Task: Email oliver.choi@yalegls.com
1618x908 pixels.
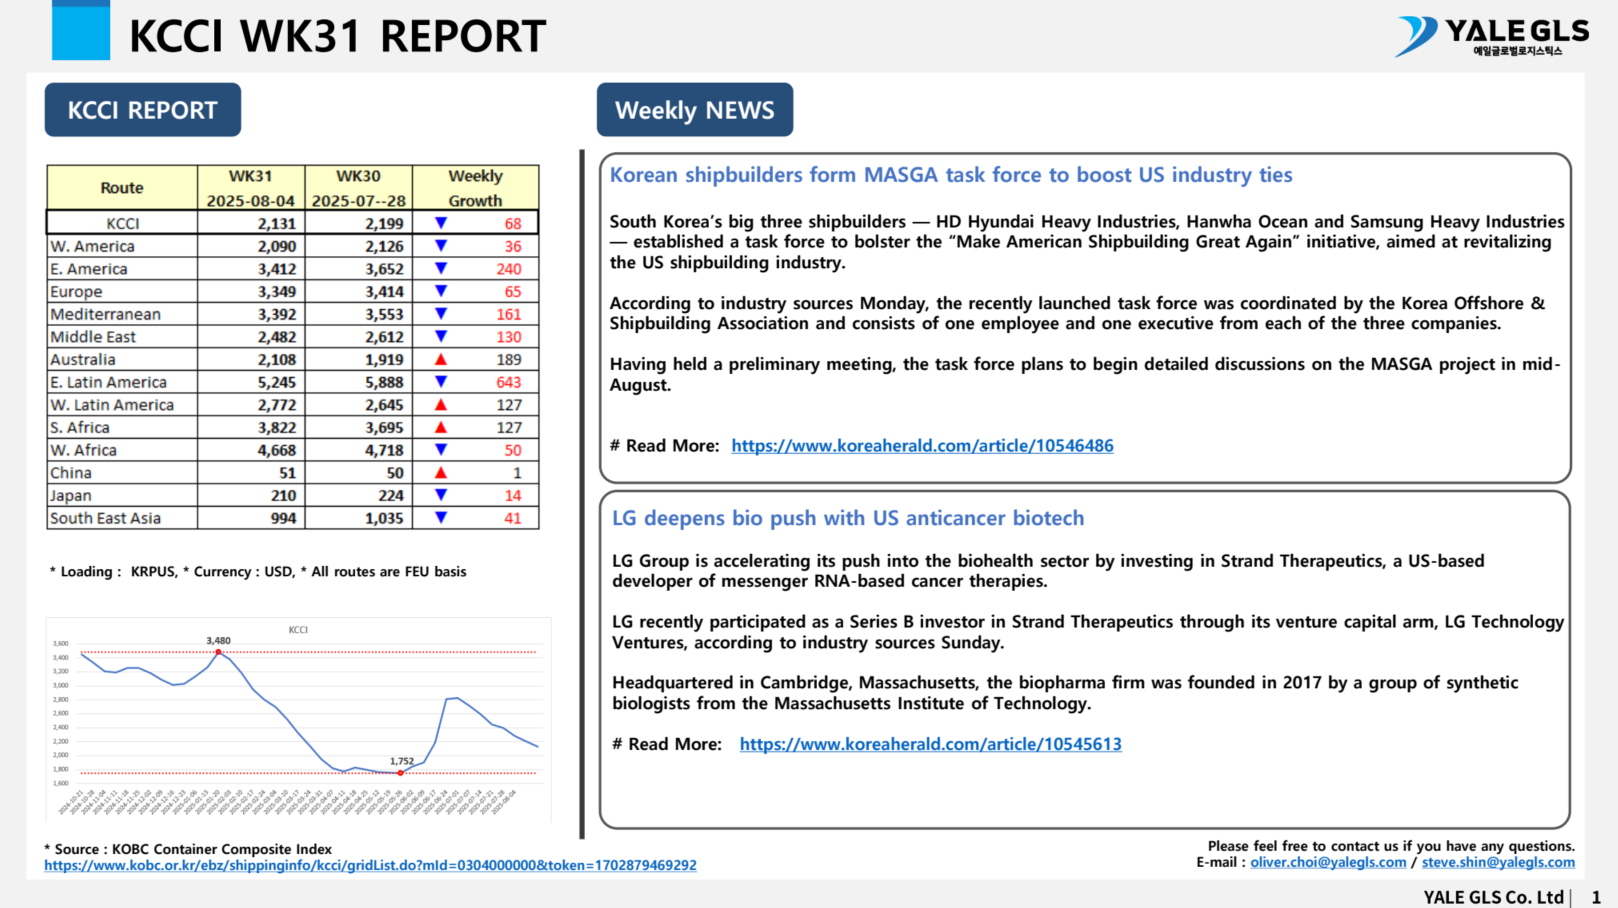Action: pos(1328,862)
